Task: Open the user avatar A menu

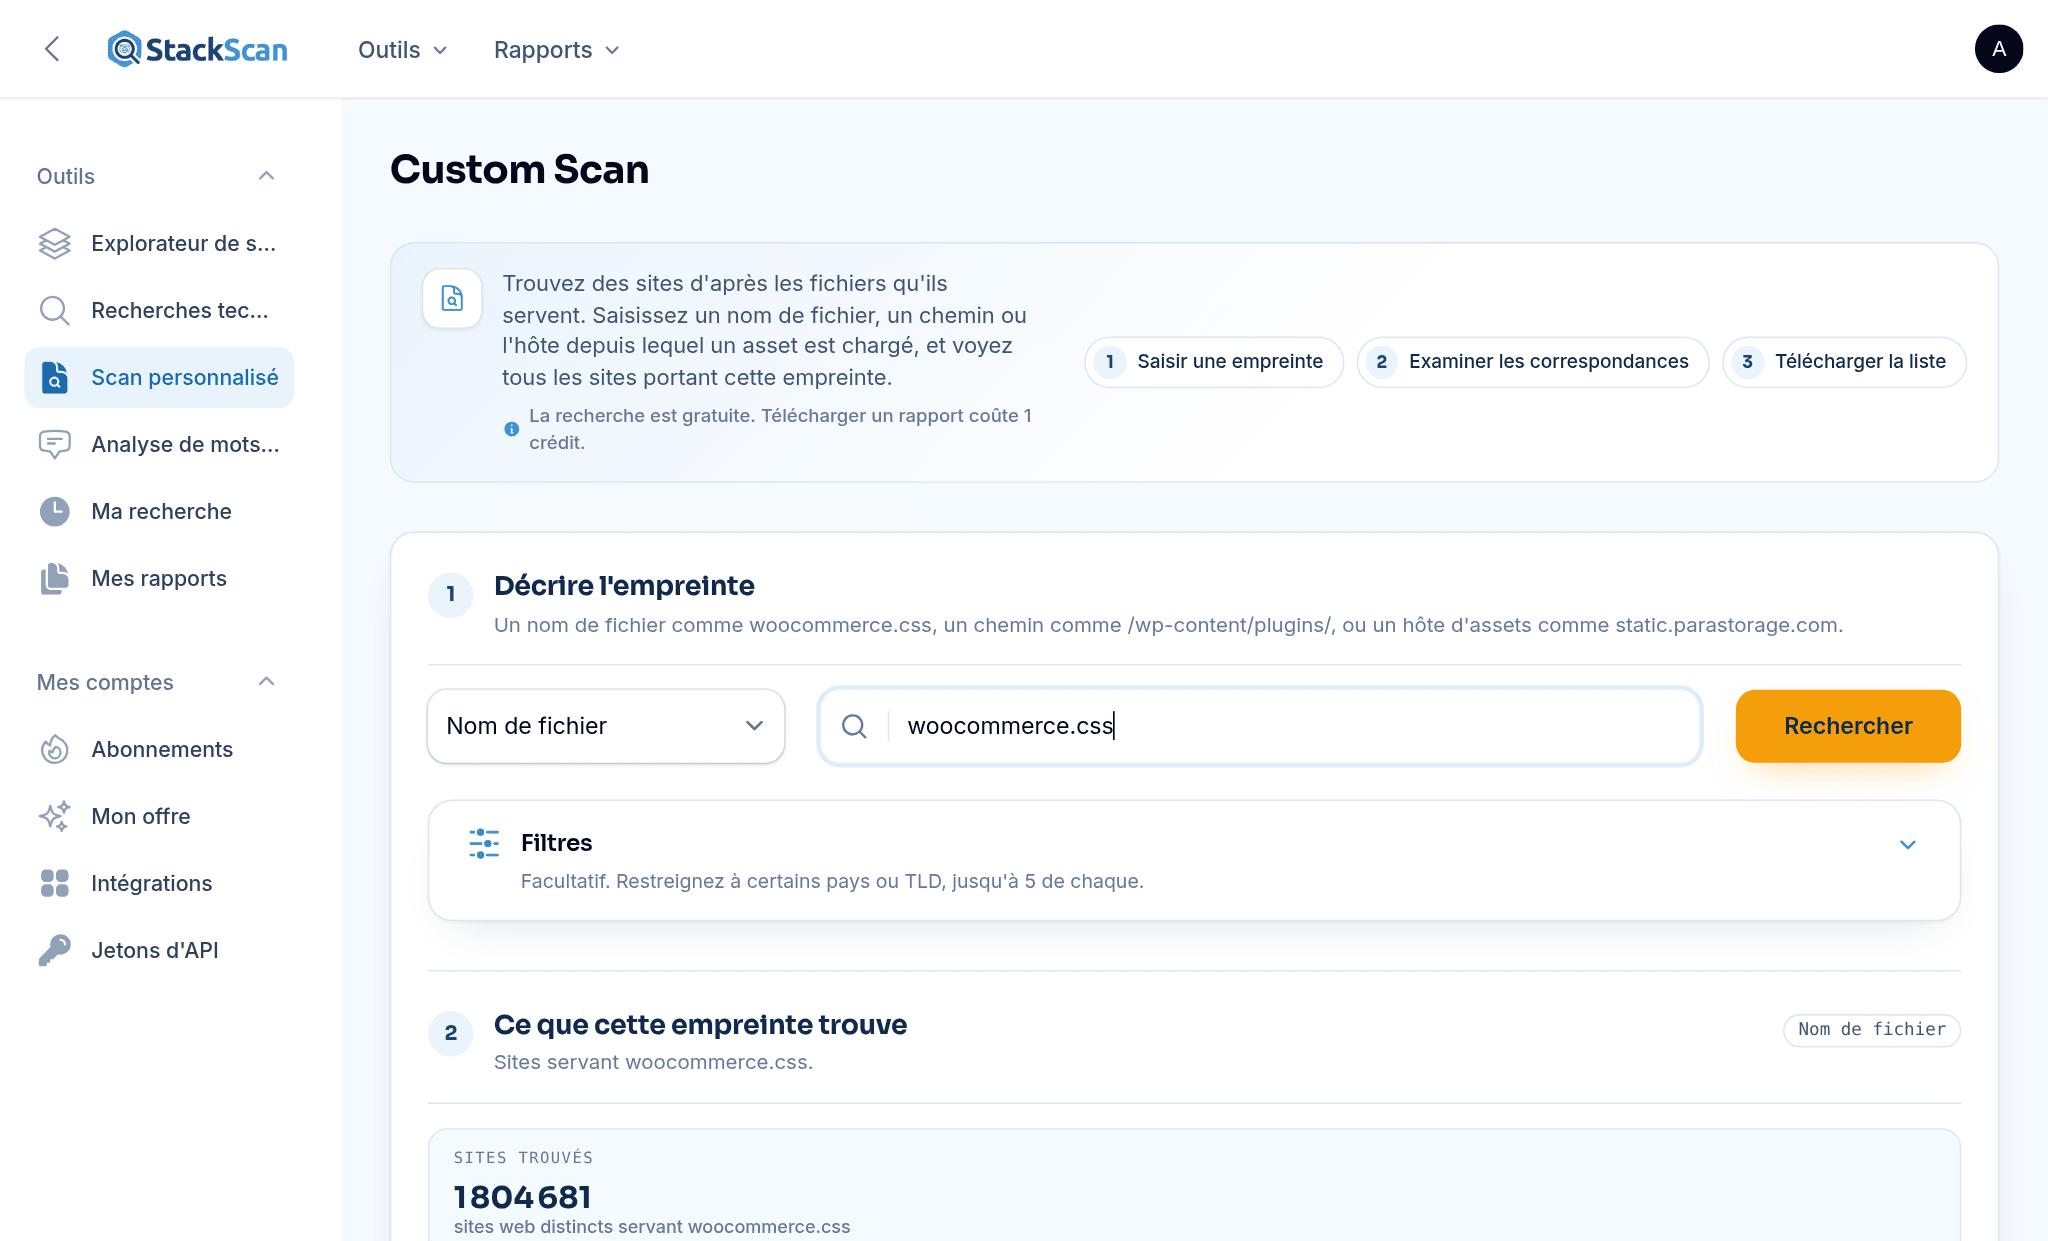Action: (x=1998, y=49)
